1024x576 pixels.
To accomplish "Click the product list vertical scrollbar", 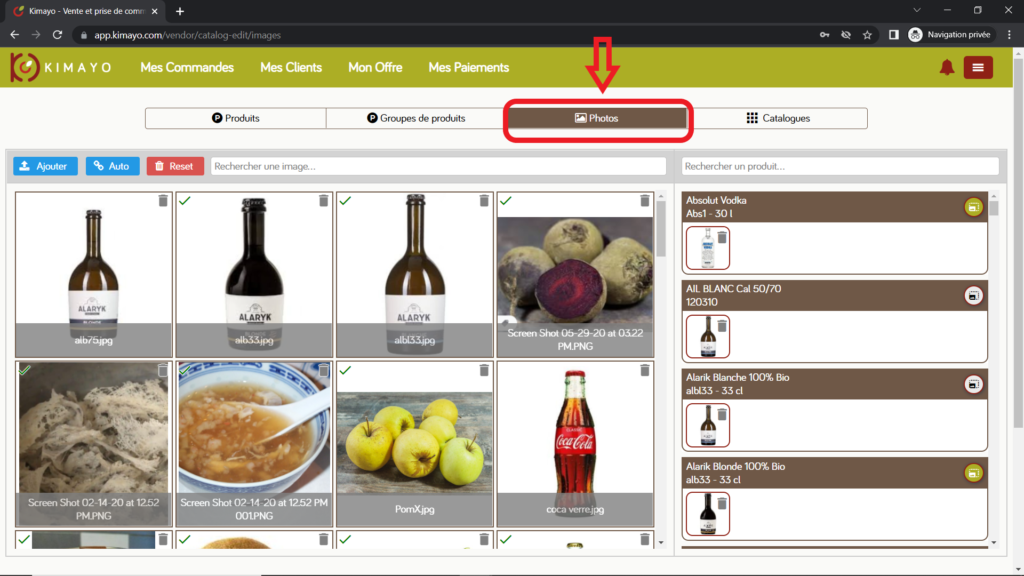I will pyautogui.click(x=993, y=208).
